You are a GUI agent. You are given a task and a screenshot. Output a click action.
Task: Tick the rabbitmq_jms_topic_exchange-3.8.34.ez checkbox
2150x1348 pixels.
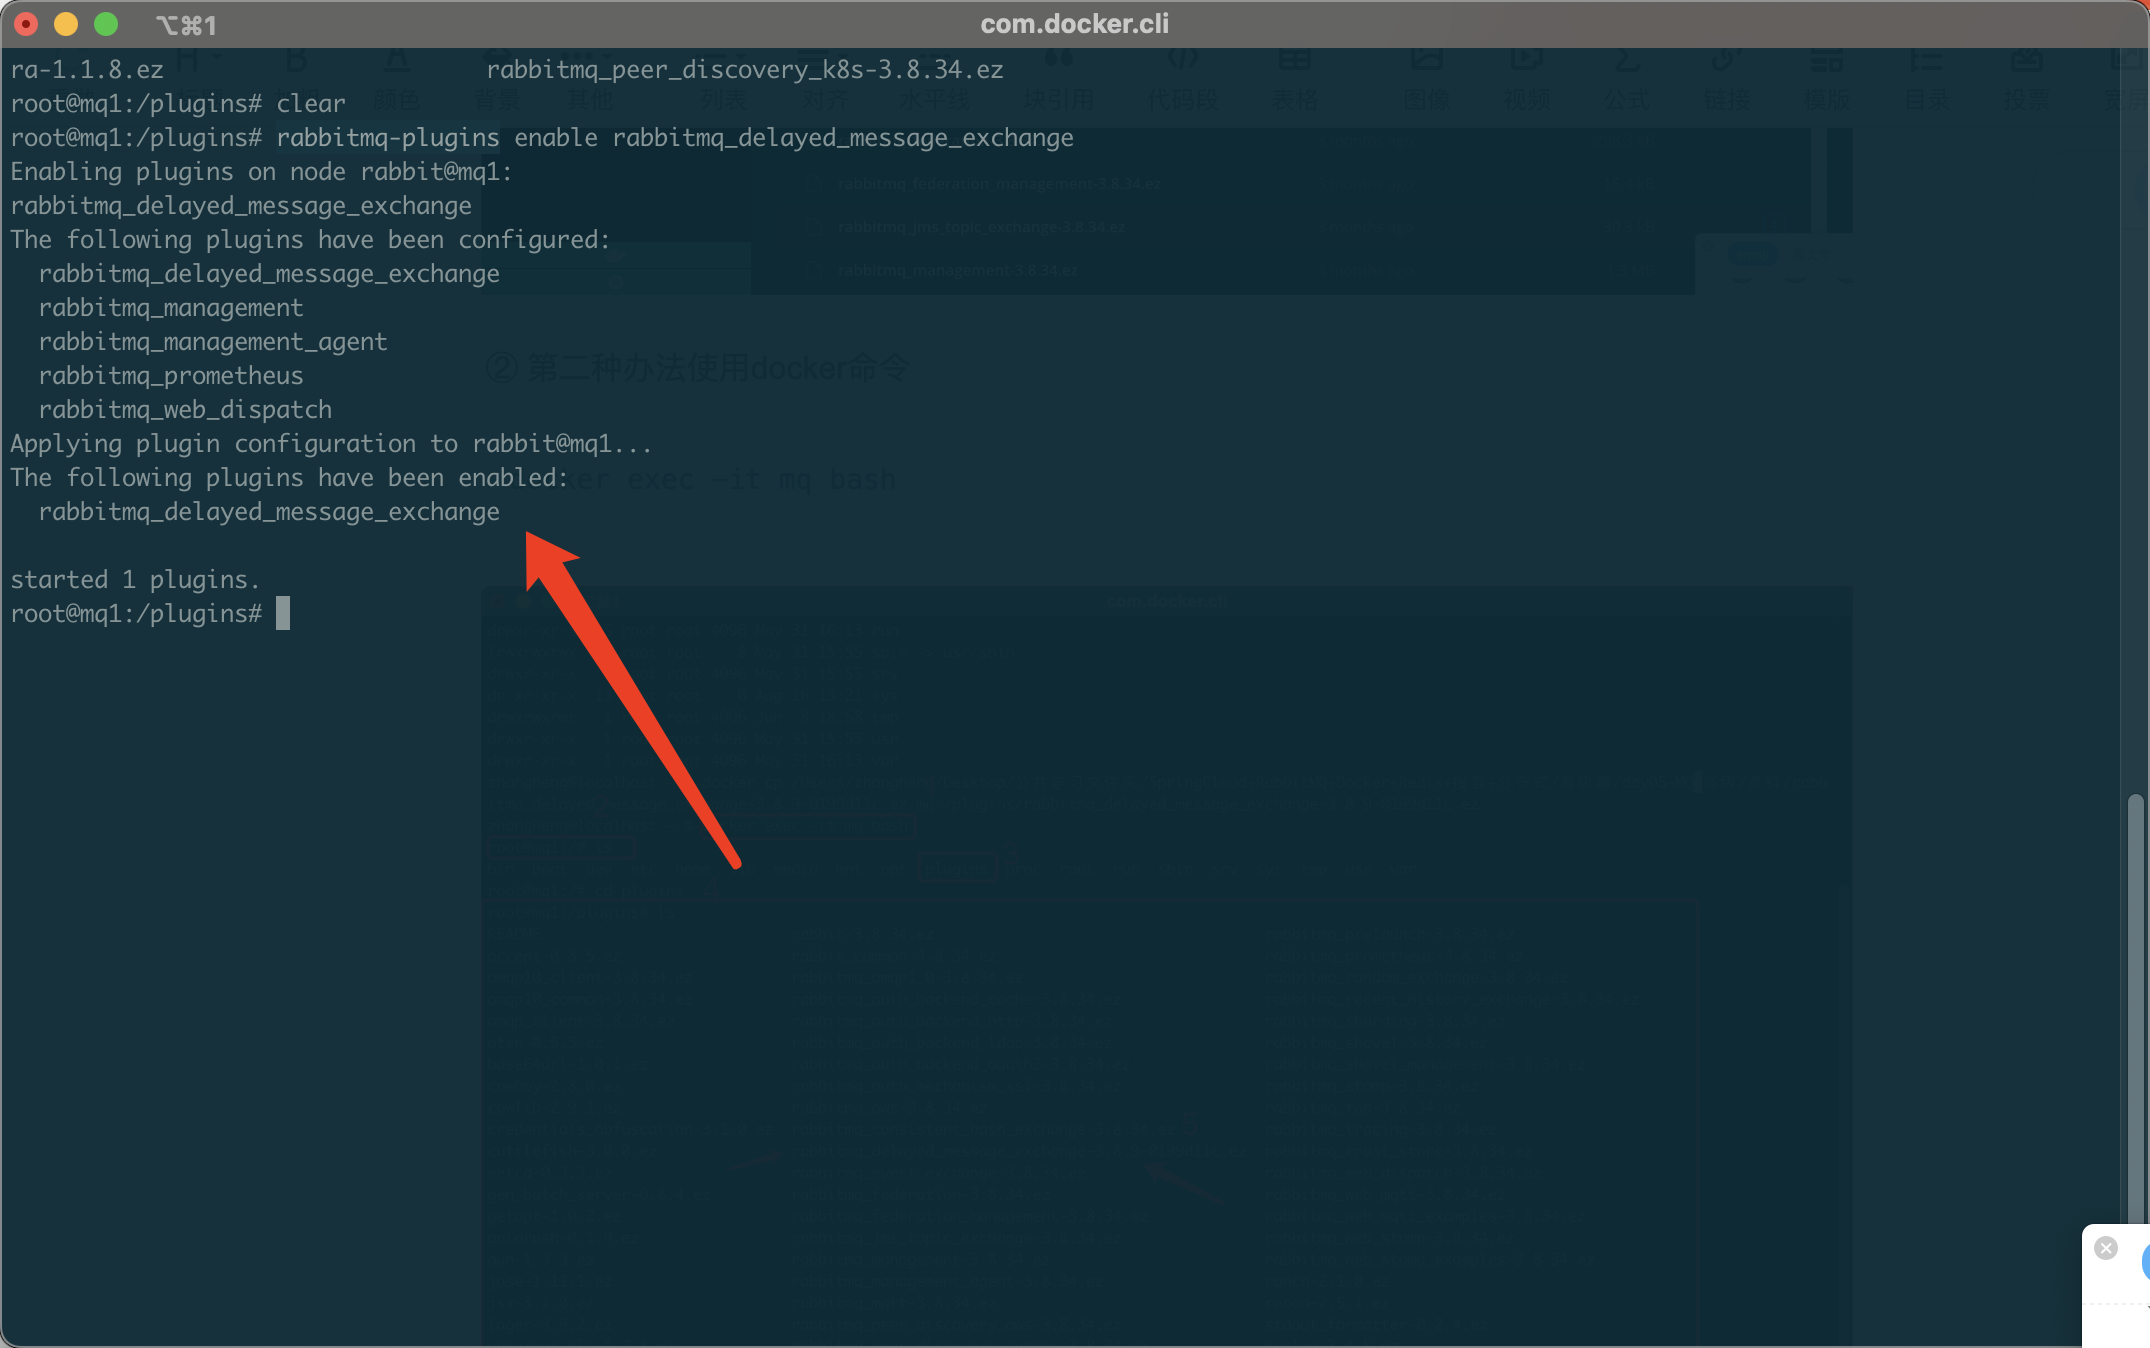[x=812, y=226]
